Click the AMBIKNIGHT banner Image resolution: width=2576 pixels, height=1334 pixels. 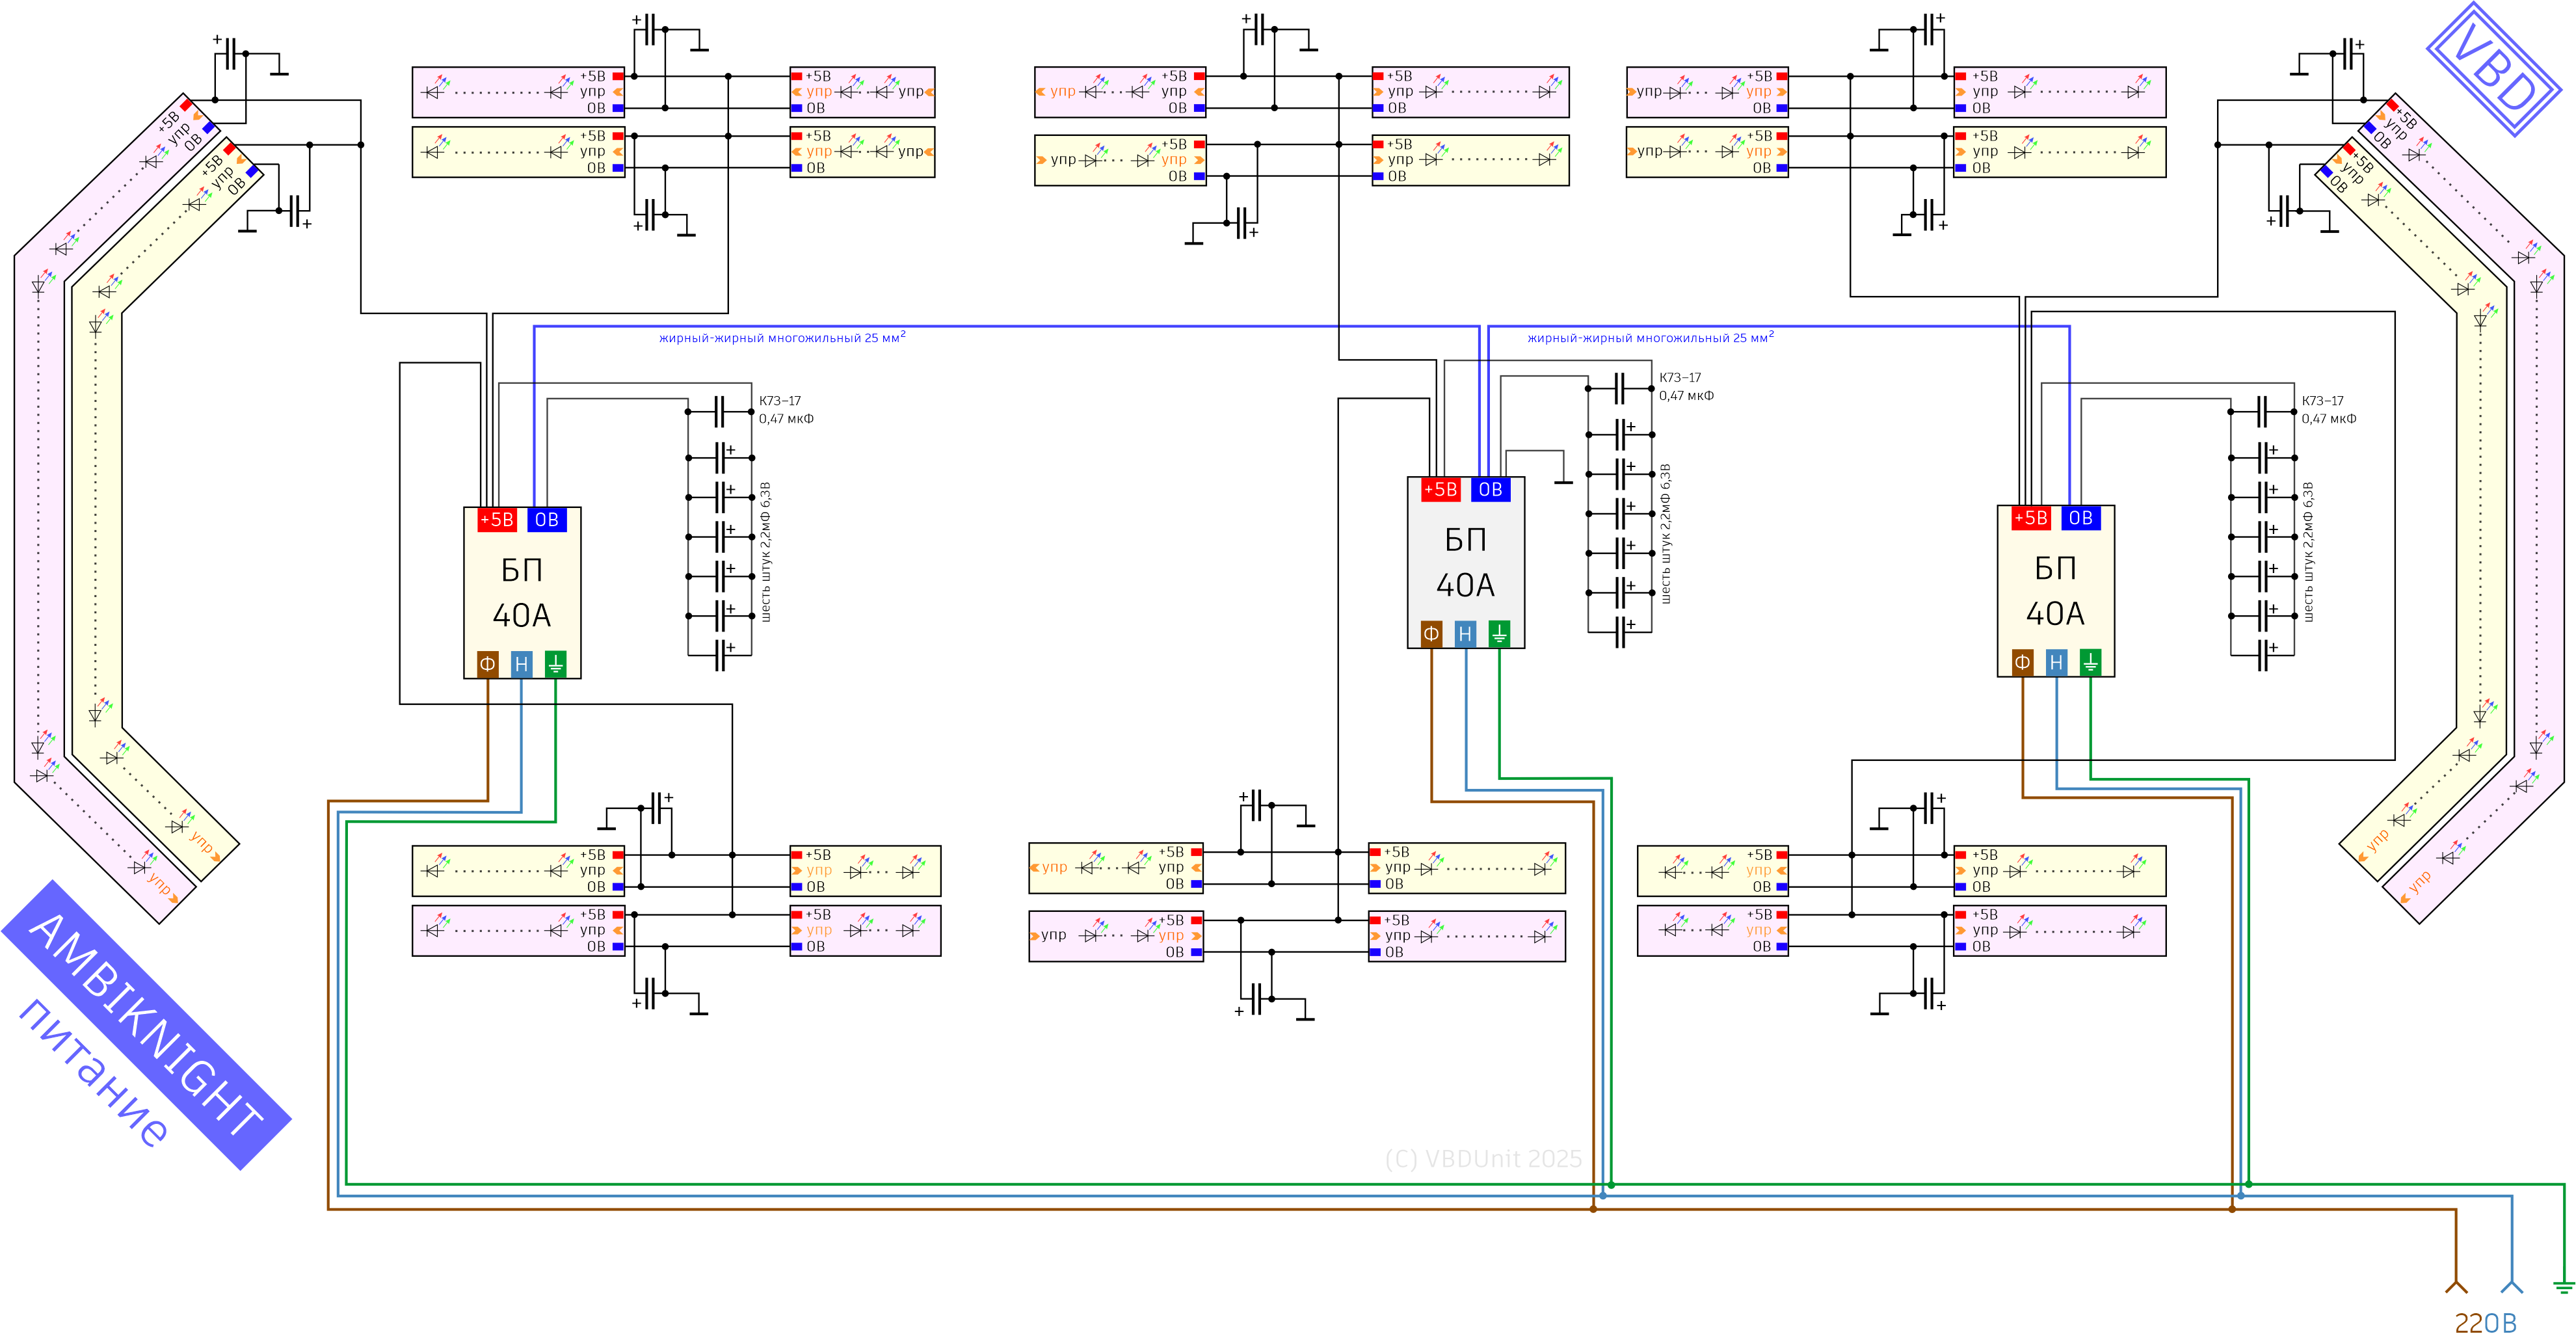(147, 1024)
